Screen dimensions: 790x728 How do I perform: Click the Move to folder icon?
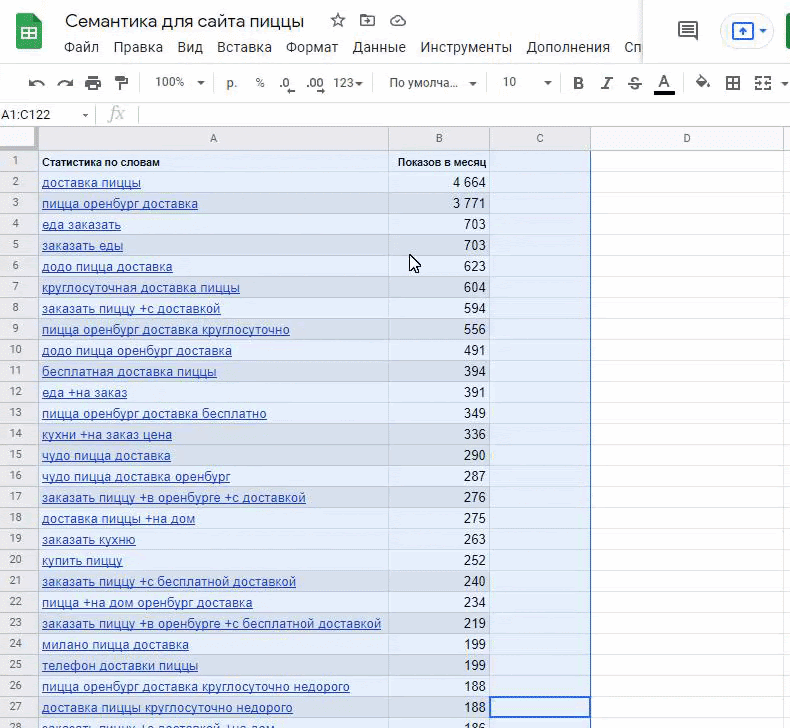coord(368,21)
